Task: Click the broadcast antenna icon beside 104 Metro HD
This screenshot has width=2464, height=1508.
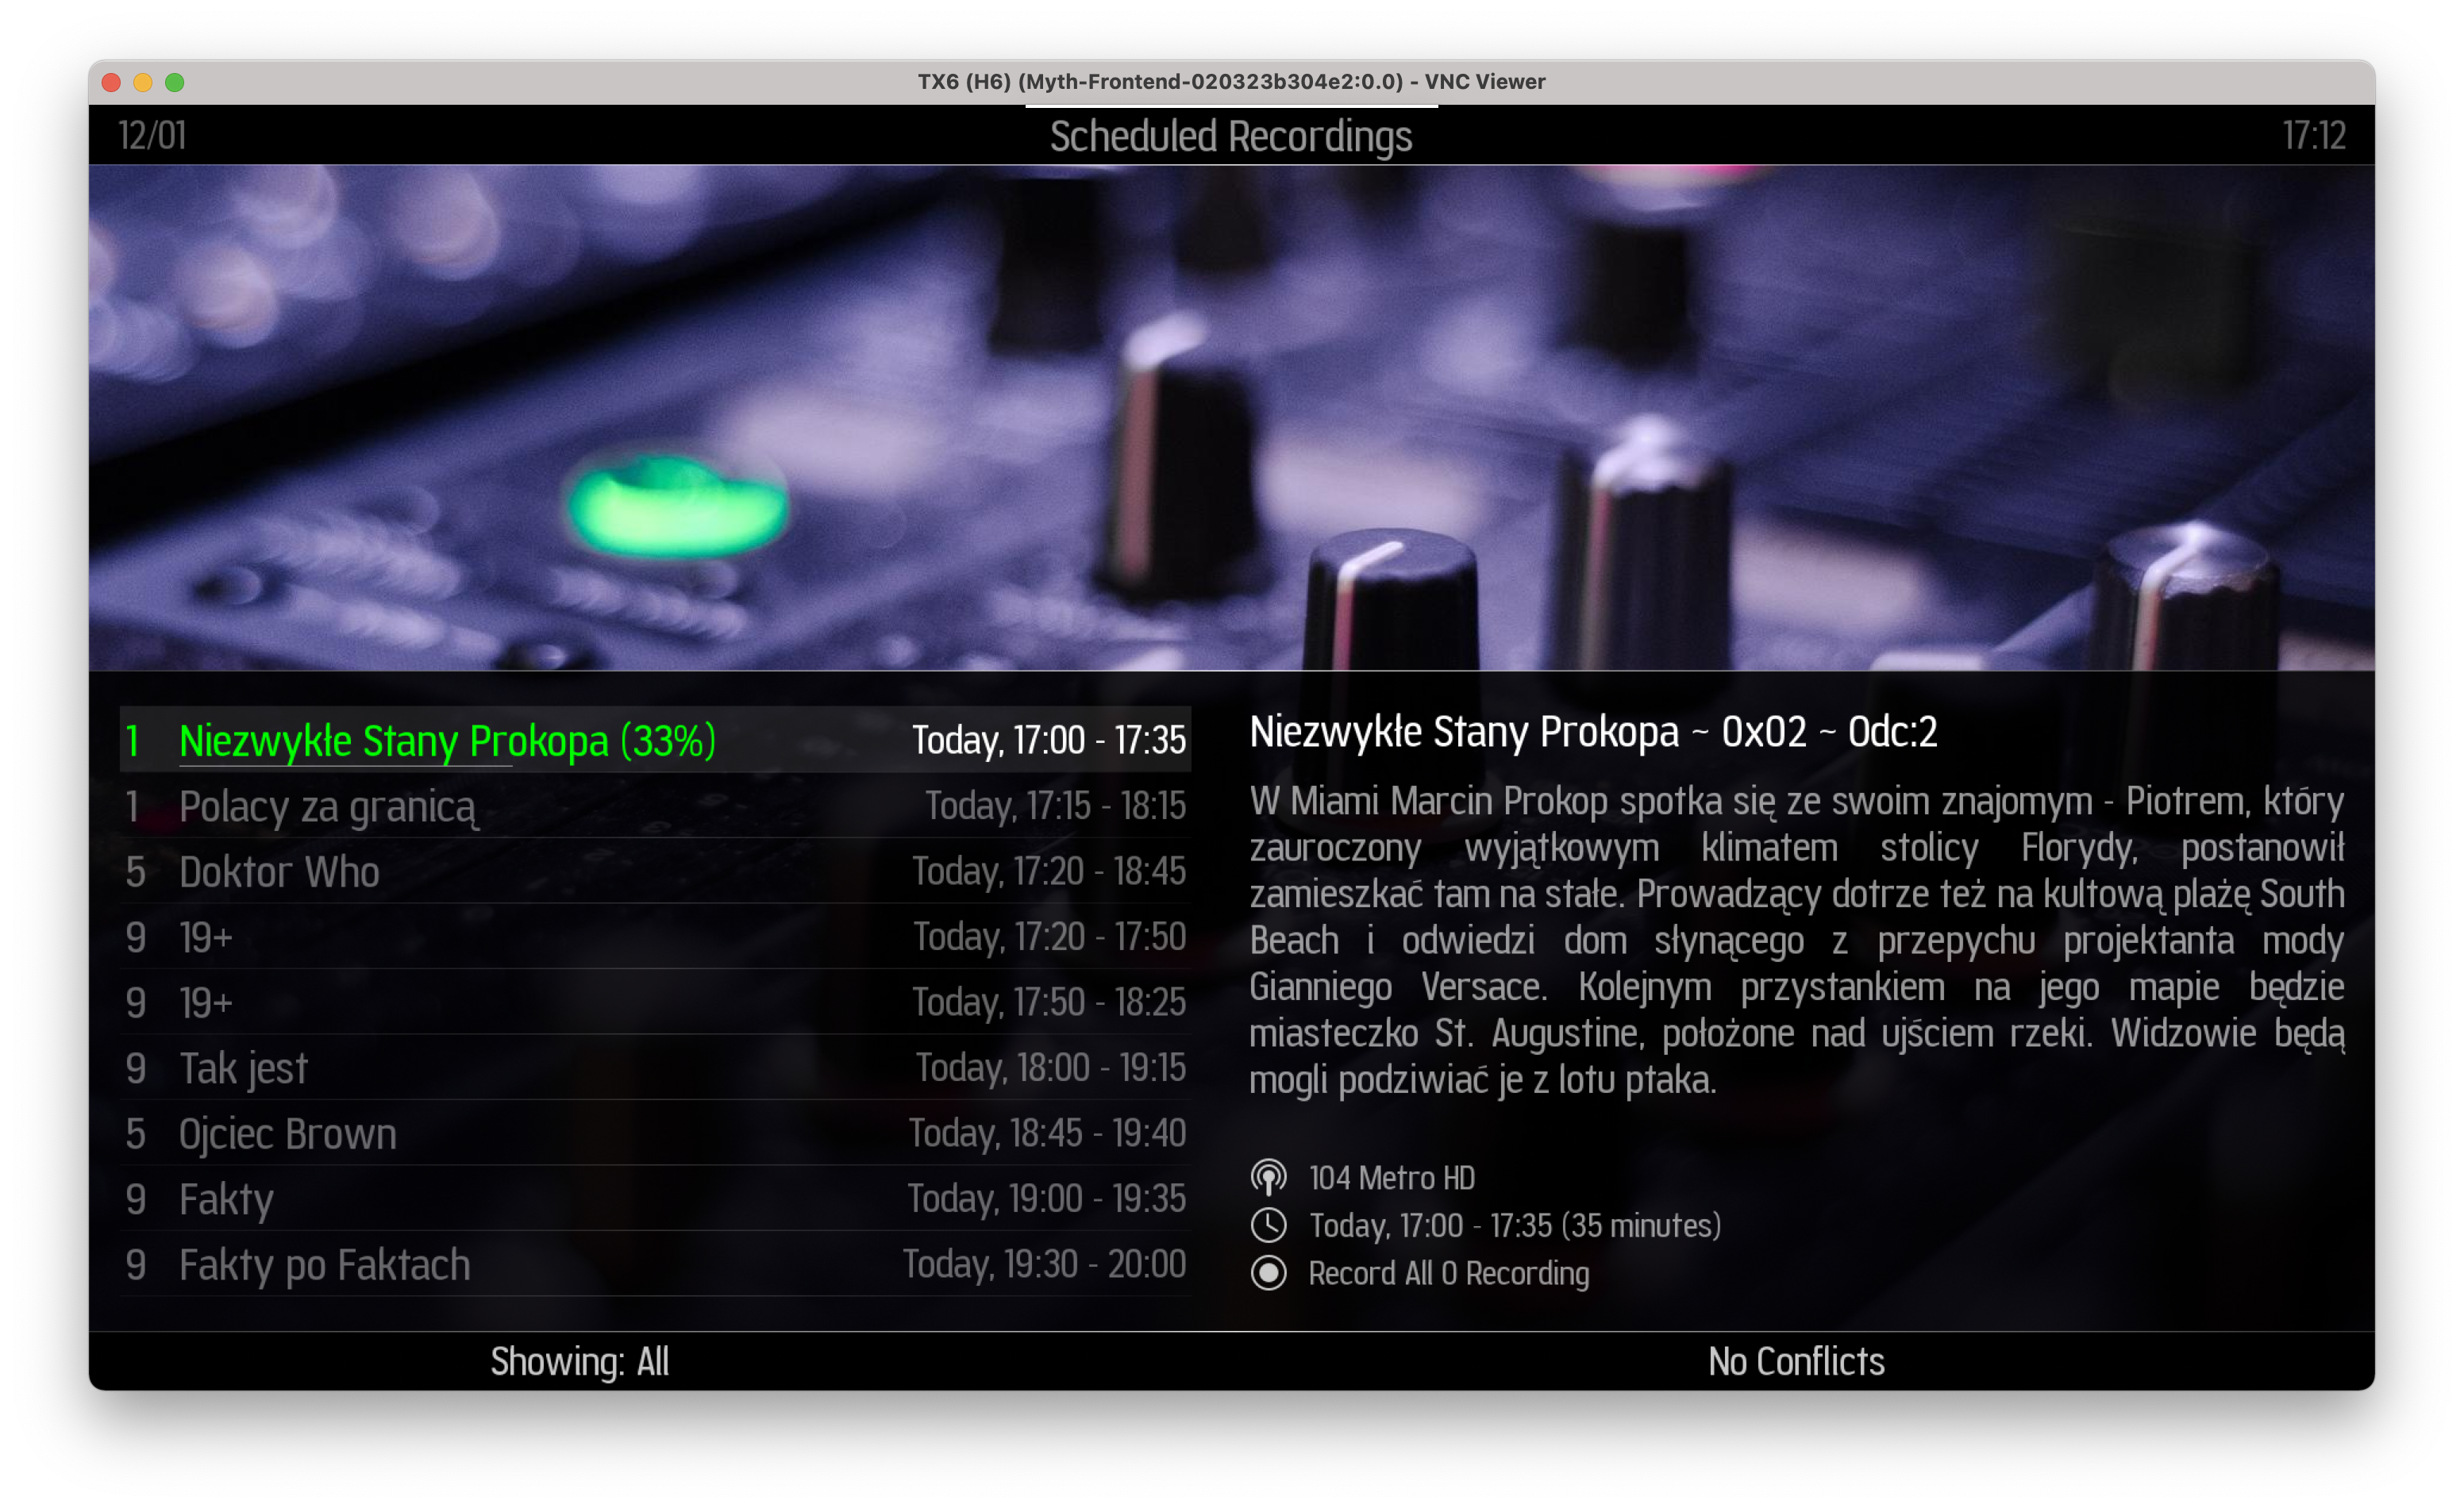Action: 1270,1177
